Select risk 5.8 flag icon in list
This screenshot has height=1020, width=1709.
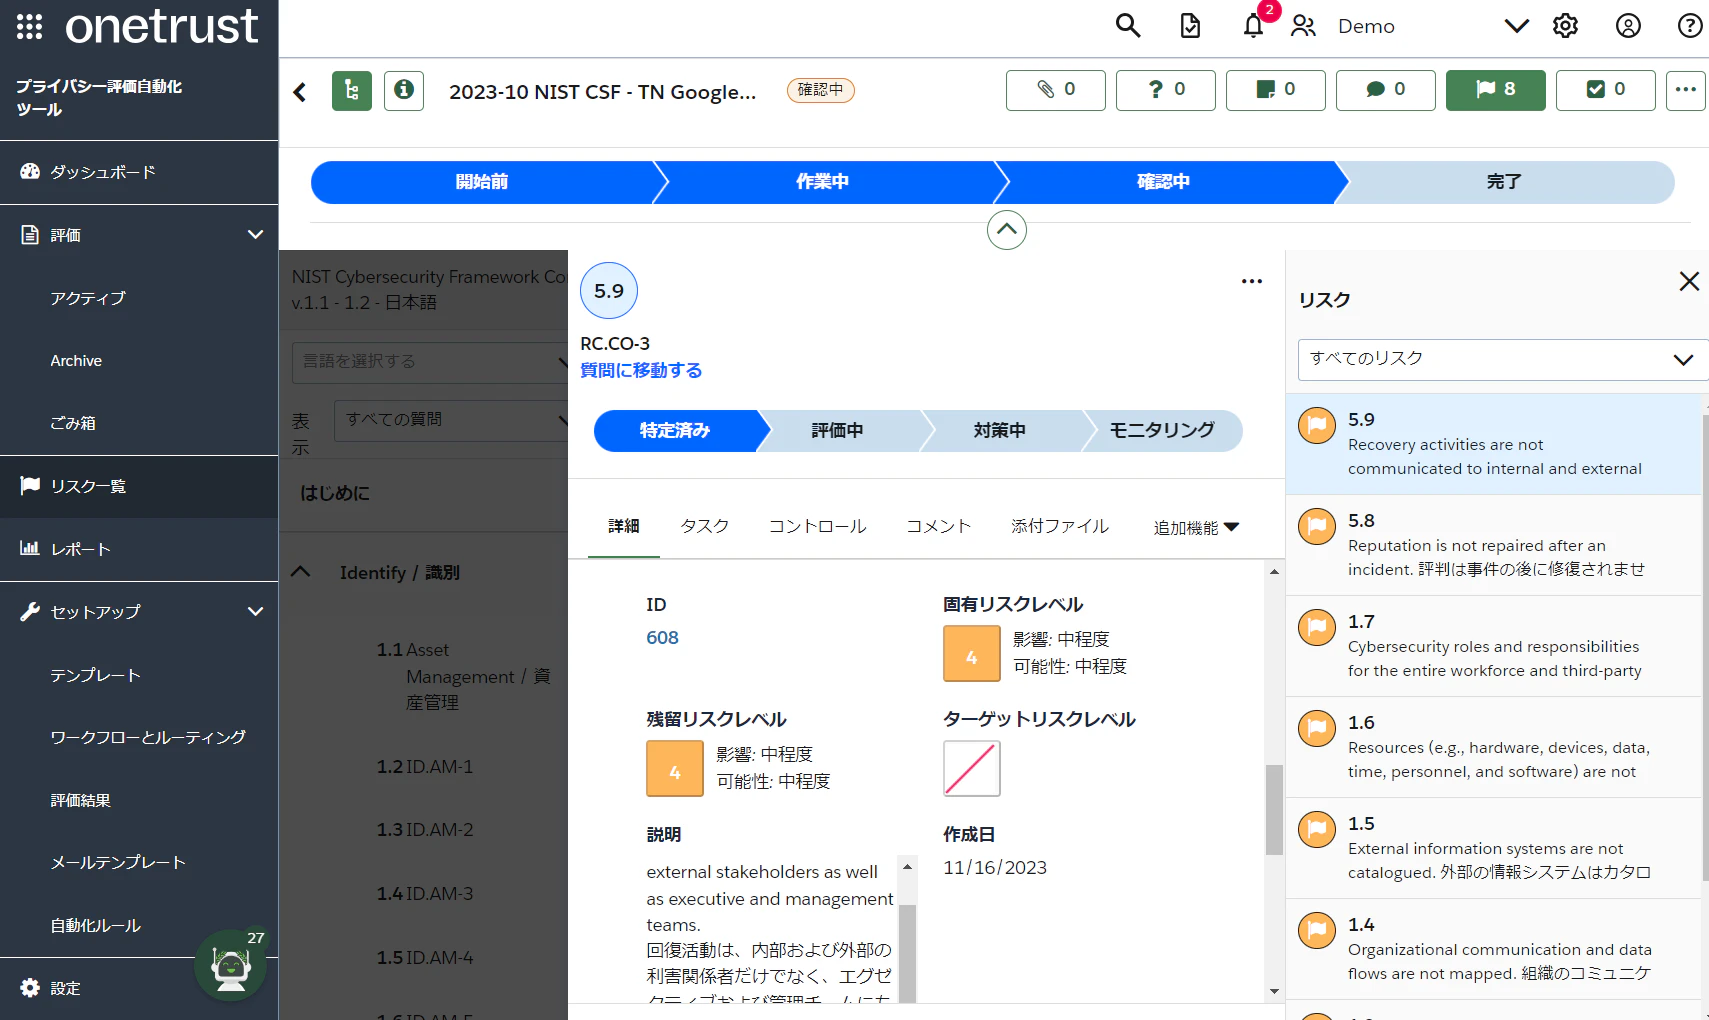pyautogui.click(x=1317, y=527)
